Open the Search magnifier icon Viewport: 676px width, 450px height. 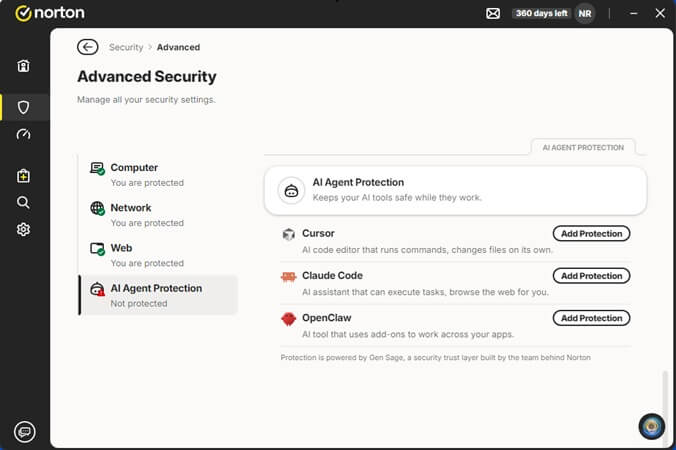23,202
